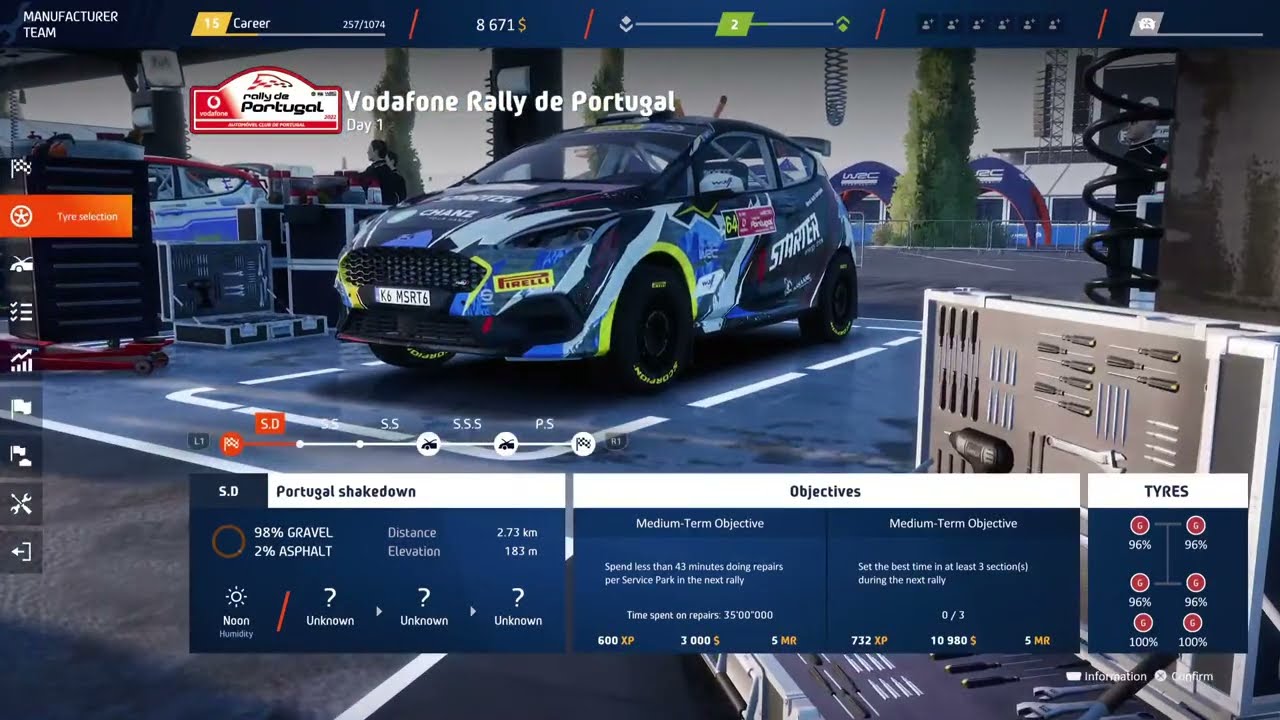1280x720 pixels.
Task: Select the repairs time Medium-Term Objective card
Action: [x=700, y=580]
